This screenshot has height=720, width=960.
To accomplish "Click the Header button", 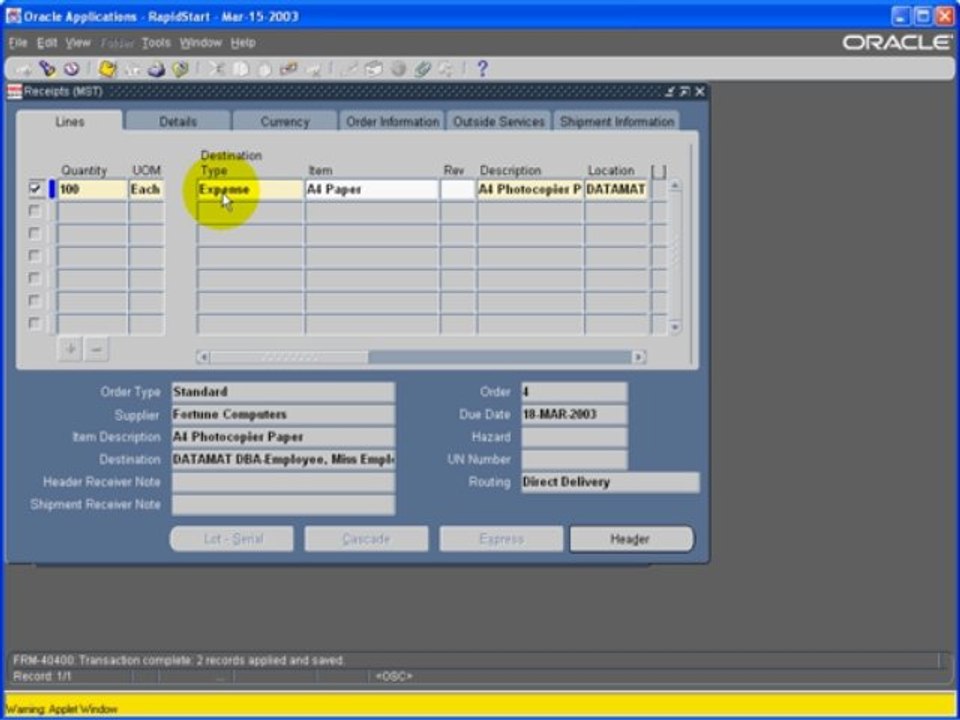I will click(x=632, y=539).
